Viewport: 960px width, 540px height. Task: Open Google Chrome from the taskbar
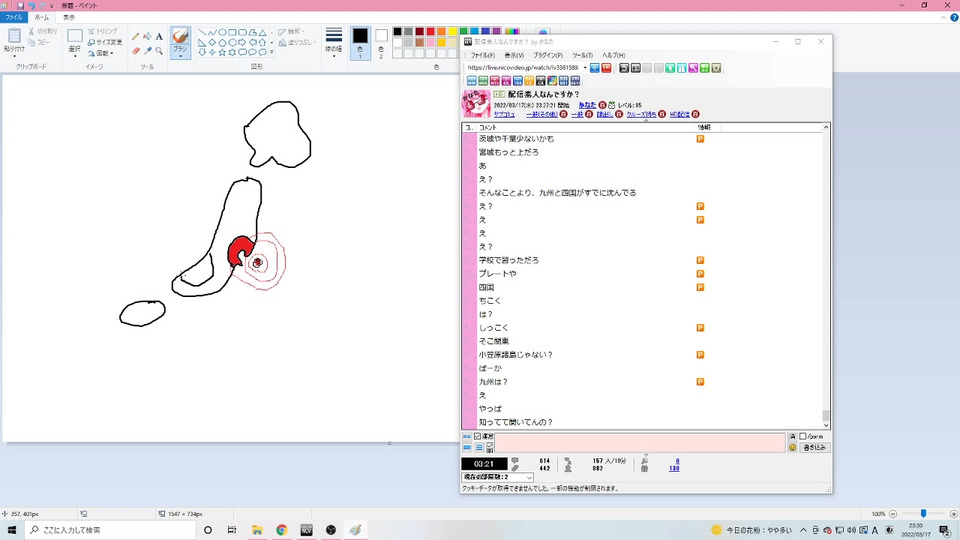(282, 530)
